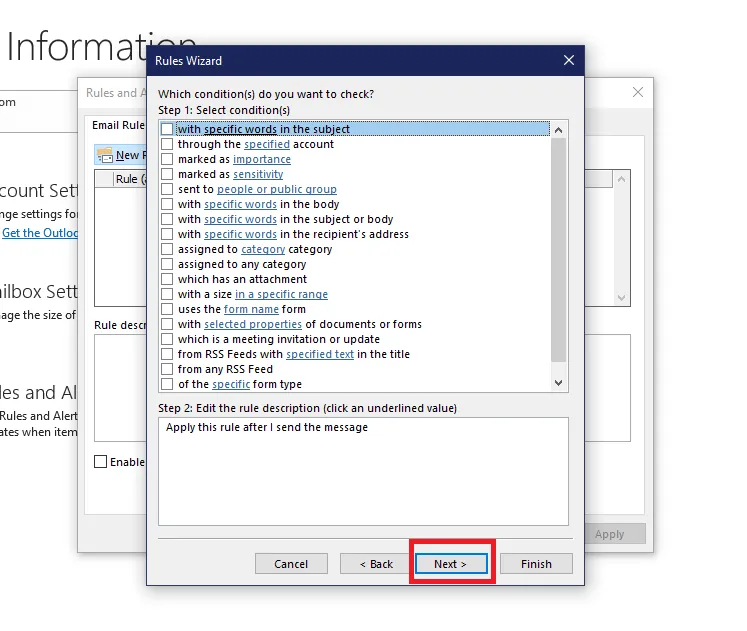Select the Email Rules tab

(118, 125)
